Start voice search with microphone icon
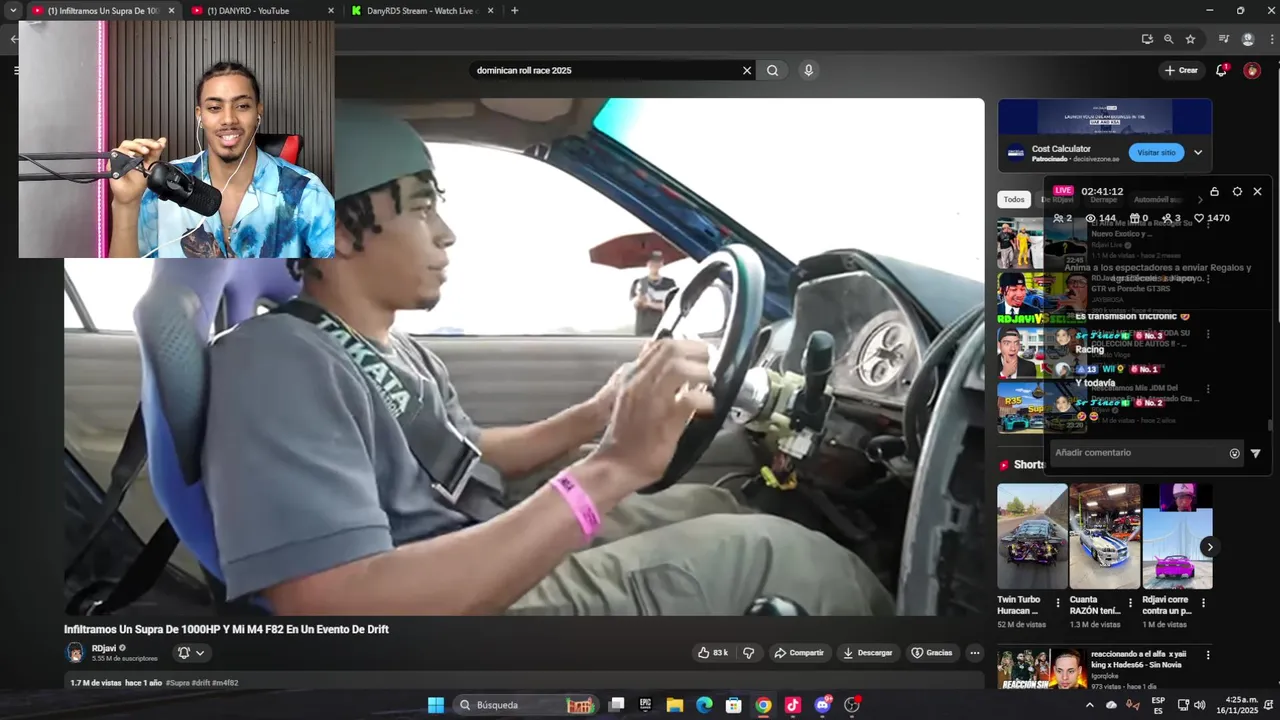 (808, 70)
